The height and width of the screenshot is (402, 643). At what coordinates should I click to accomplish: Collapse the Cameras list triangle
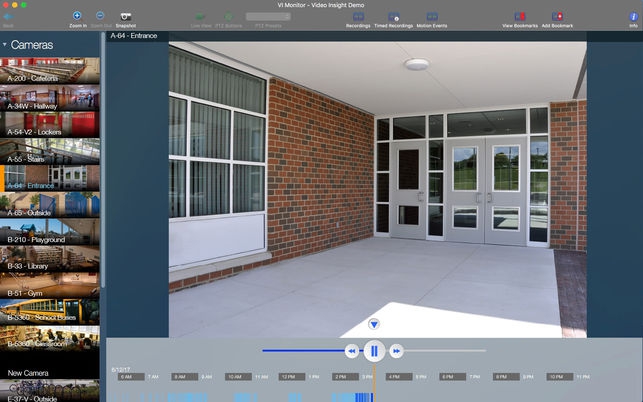click(x=5, y=44)
